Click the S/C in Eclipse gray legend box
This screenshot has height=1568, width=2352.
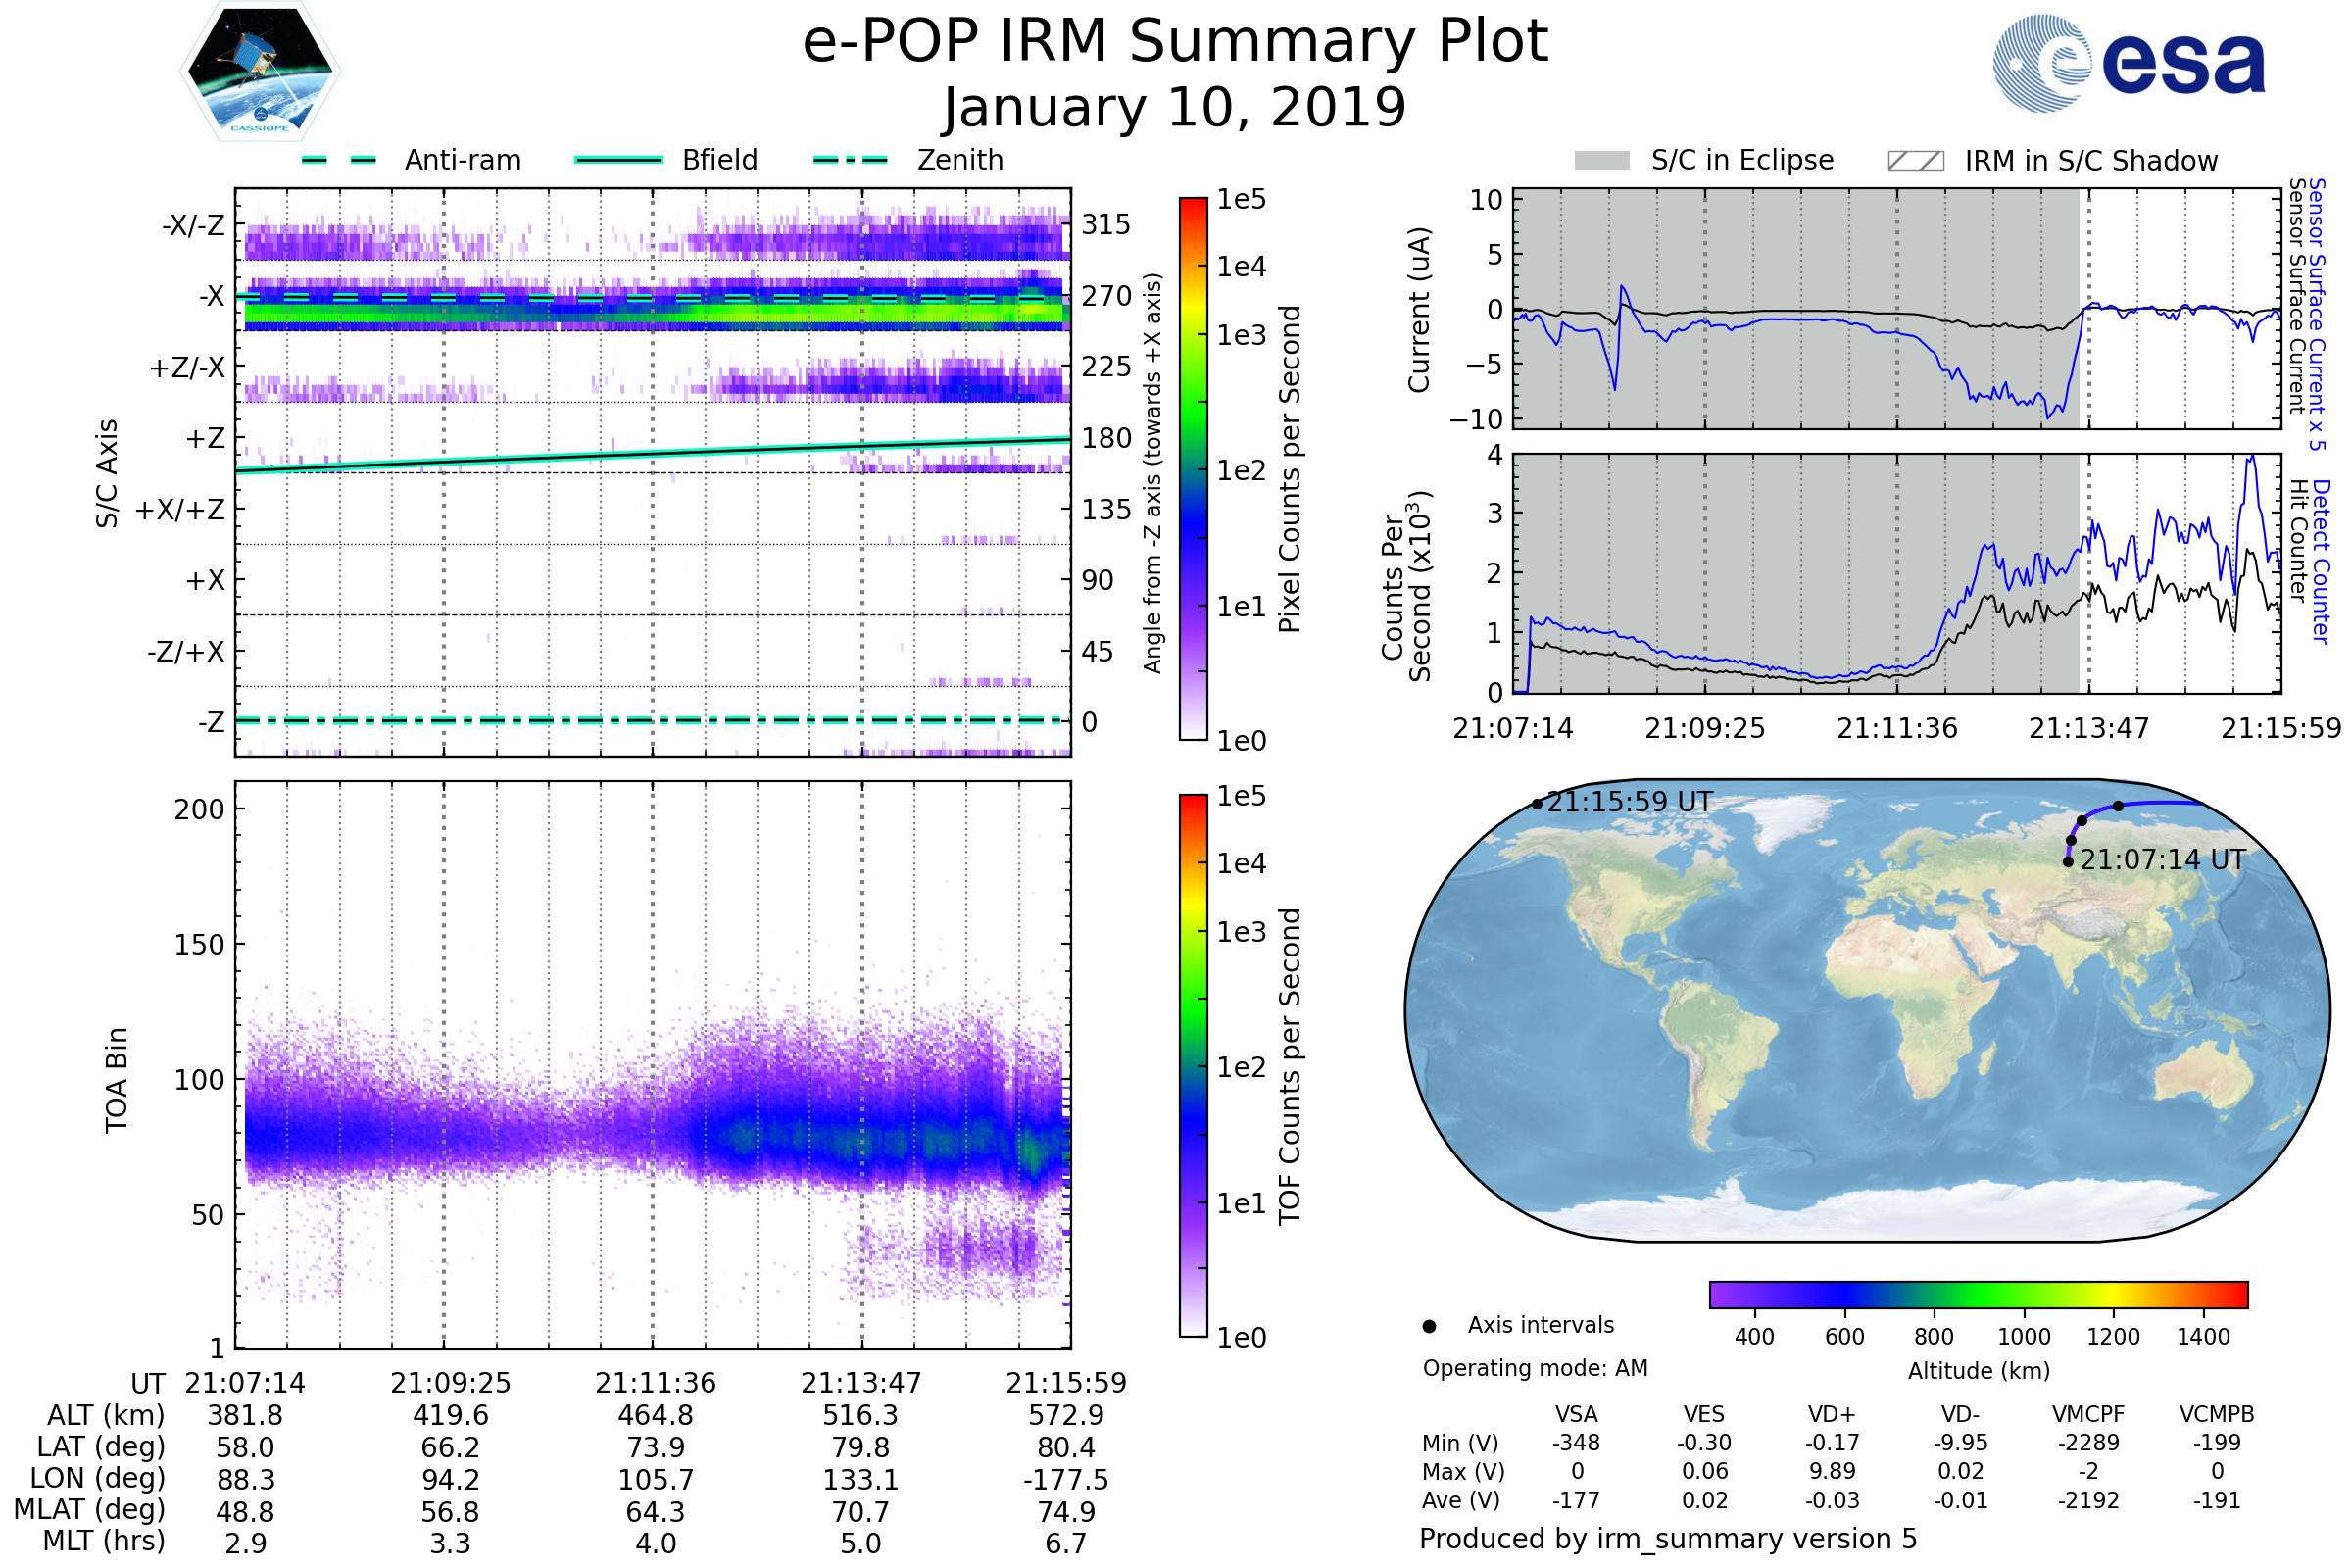point(1602,161)
